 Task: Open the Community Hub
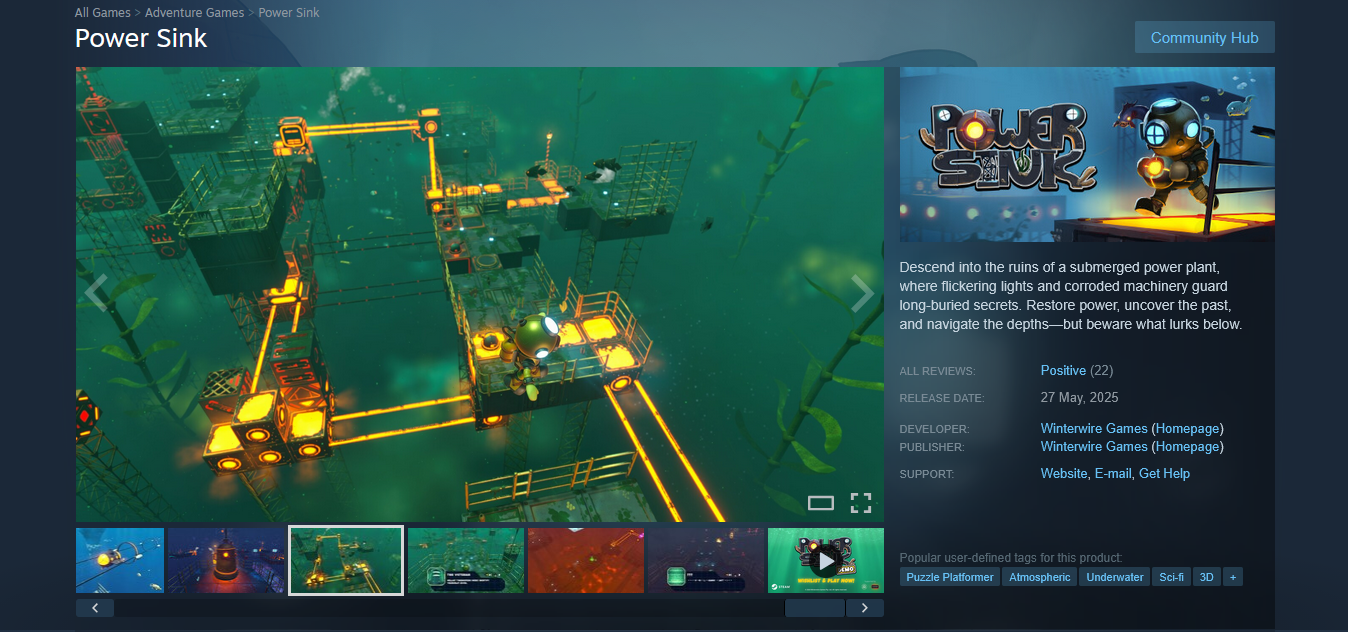[x=1204, y=37]
